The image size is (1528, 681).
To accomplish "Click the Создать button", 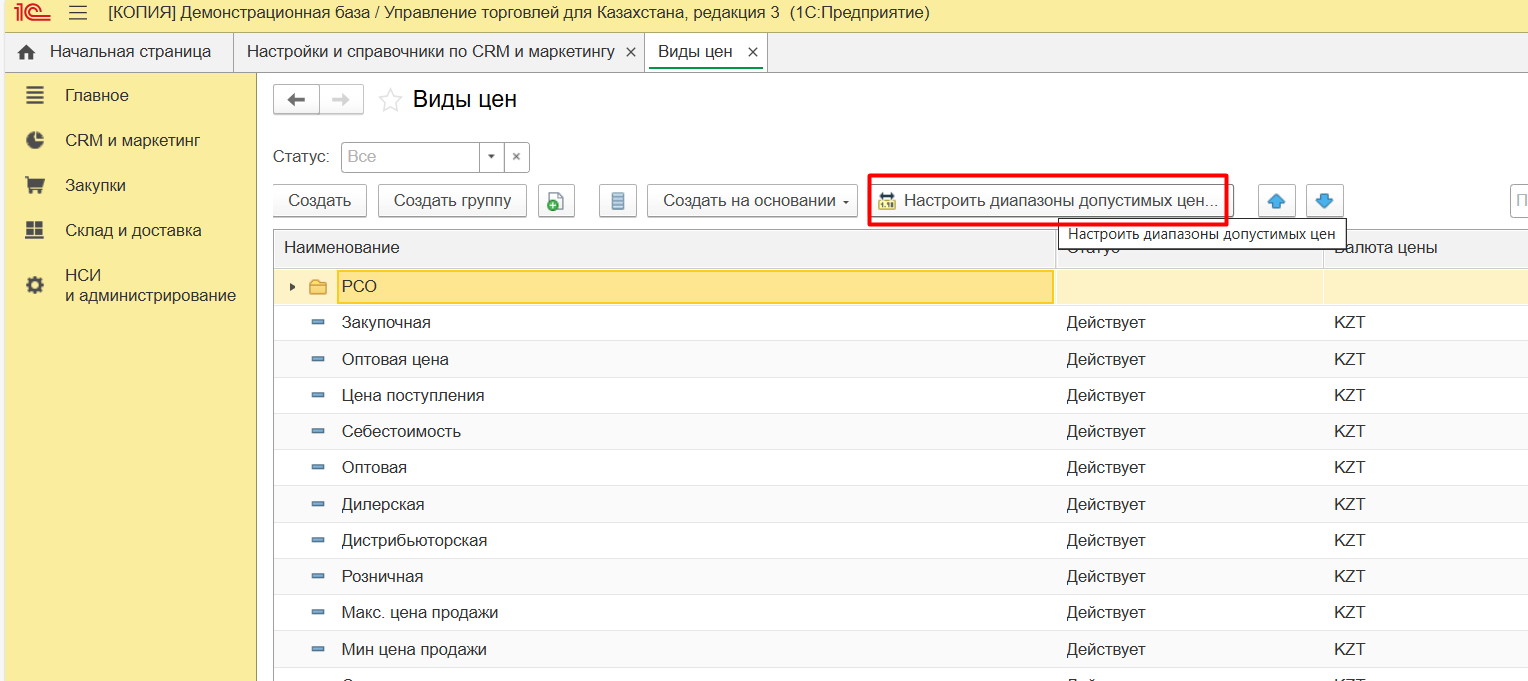I will click(x=320, y=201).
